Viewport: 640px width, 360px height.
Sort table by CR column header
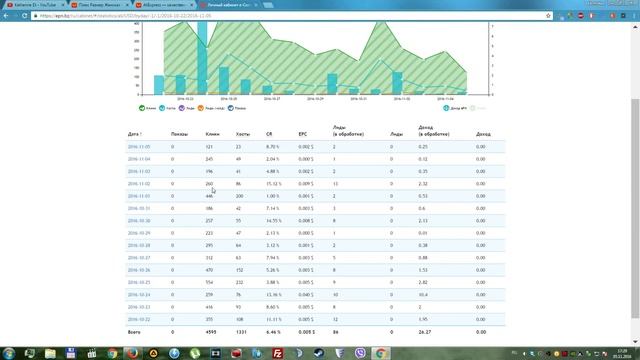(x=269, y=134)
